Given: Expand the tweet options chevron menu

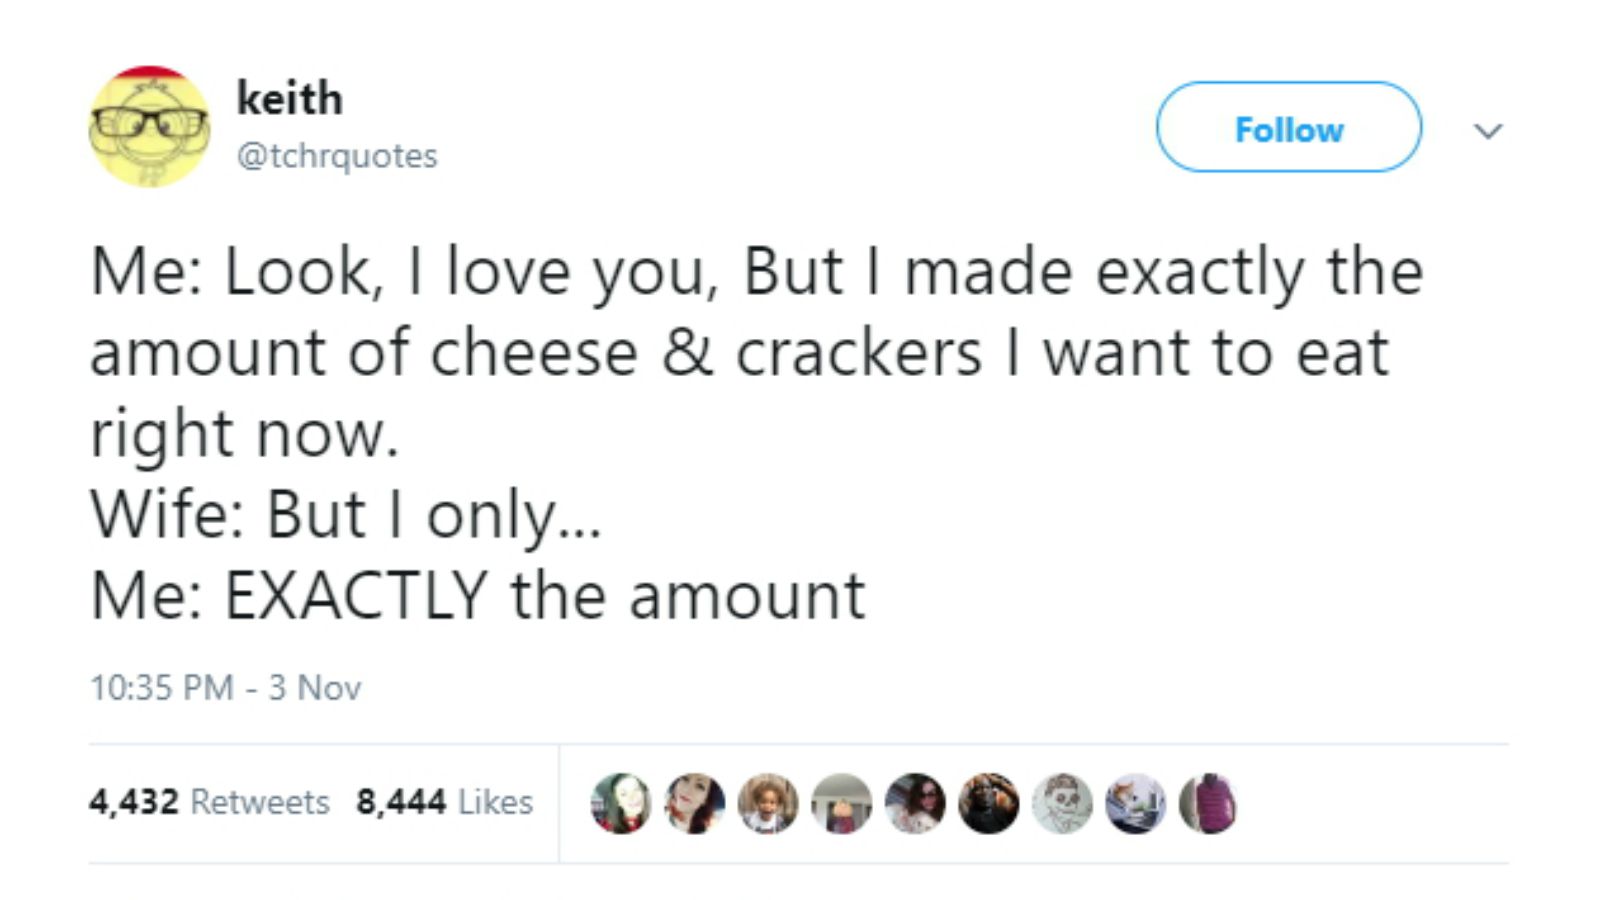Looking at the screenshot, I should 1489,131.
